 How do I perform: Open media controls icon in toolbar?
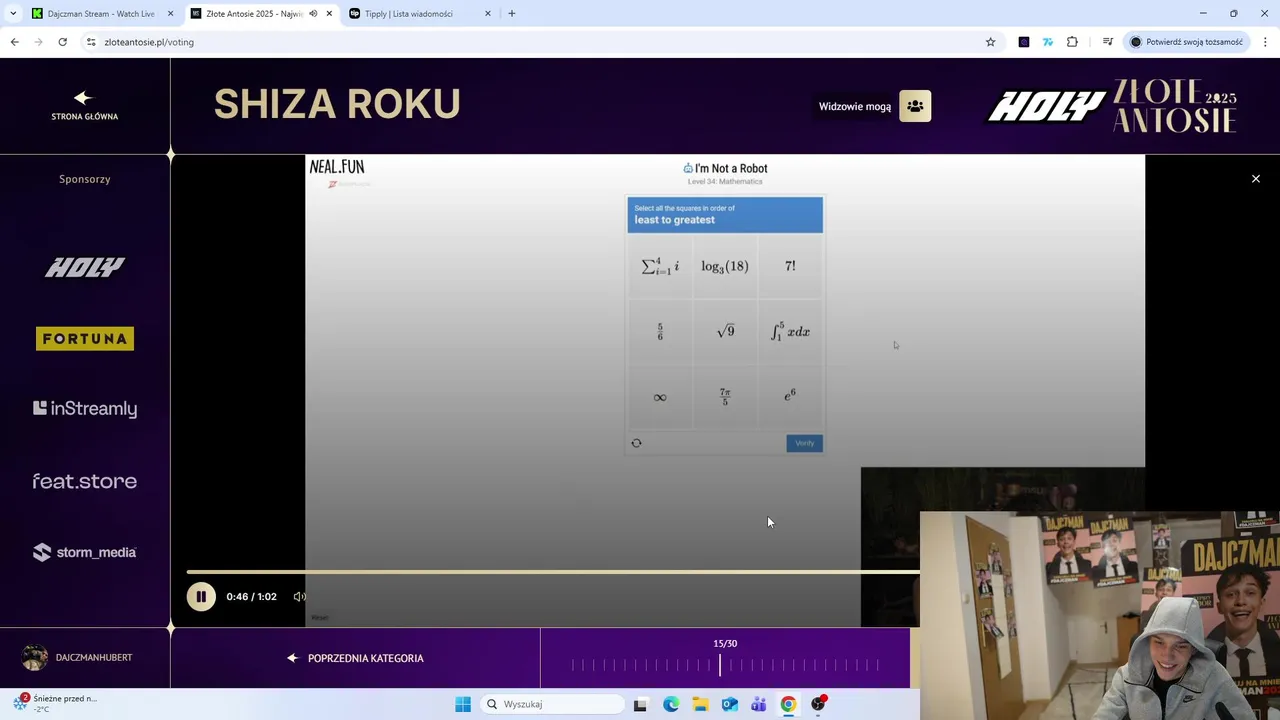tap(1108, 42)
